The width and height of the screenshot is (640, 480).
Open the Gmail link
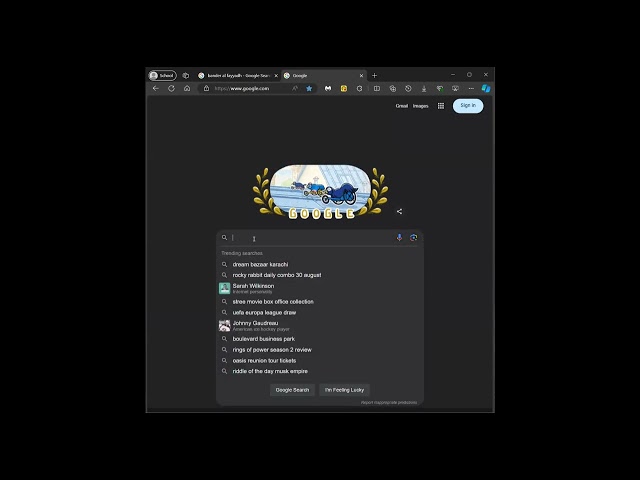point(402,106)
